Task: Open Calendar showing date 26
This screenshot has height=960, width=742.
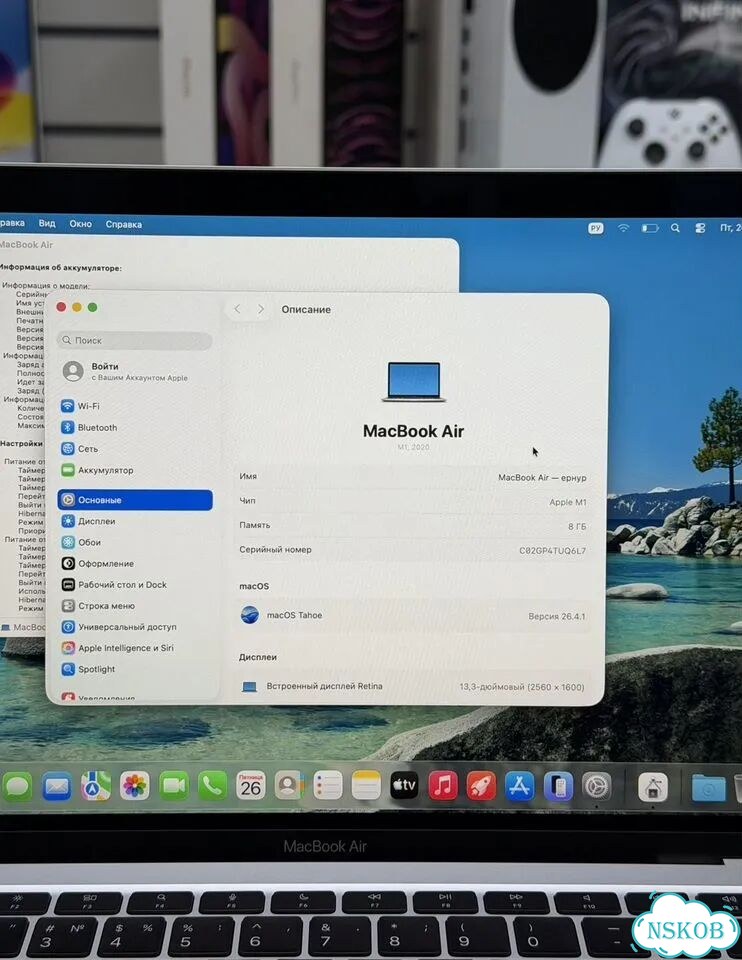Action: pyautogui.click(x=251, y=786)
